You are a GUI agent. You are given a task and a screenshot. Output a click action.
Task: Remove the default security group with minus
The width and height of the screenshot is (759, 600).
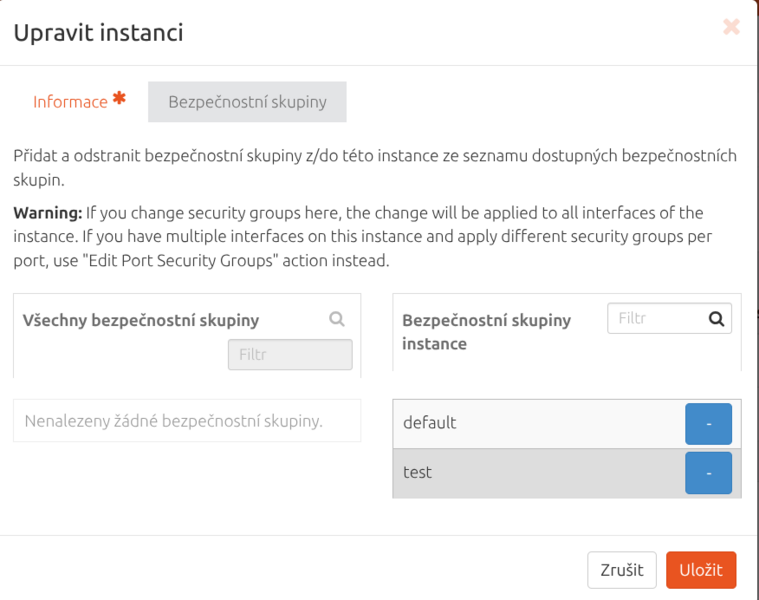[708, 424]
